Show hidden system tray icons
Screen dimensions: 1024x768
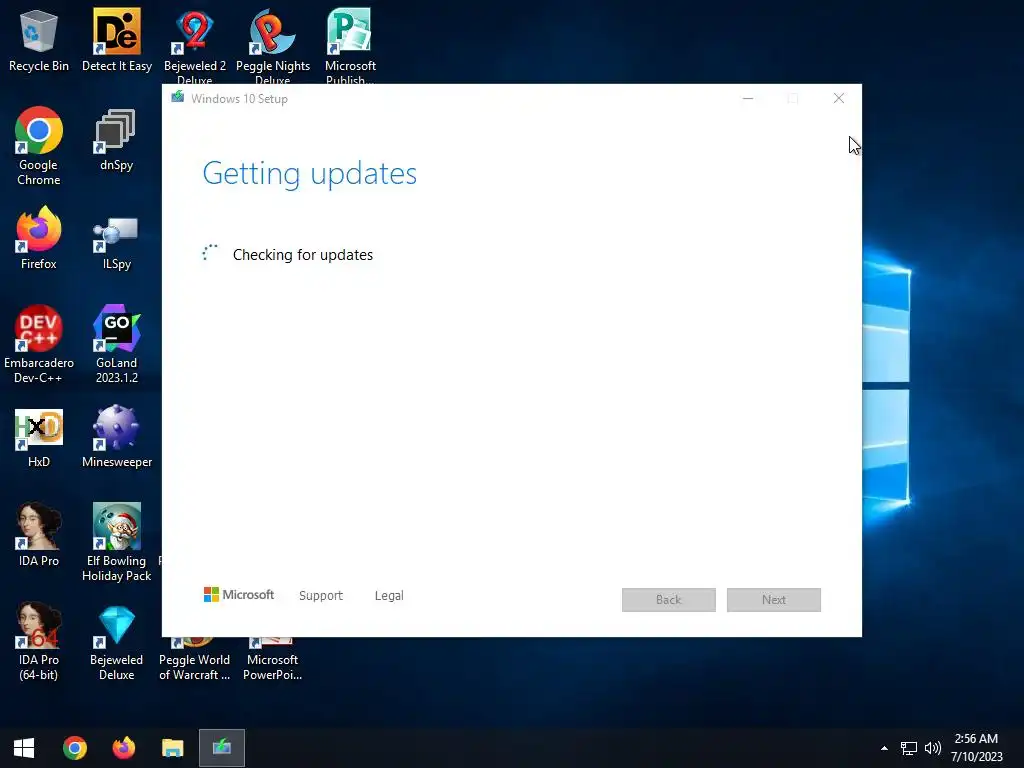(884, 748)
